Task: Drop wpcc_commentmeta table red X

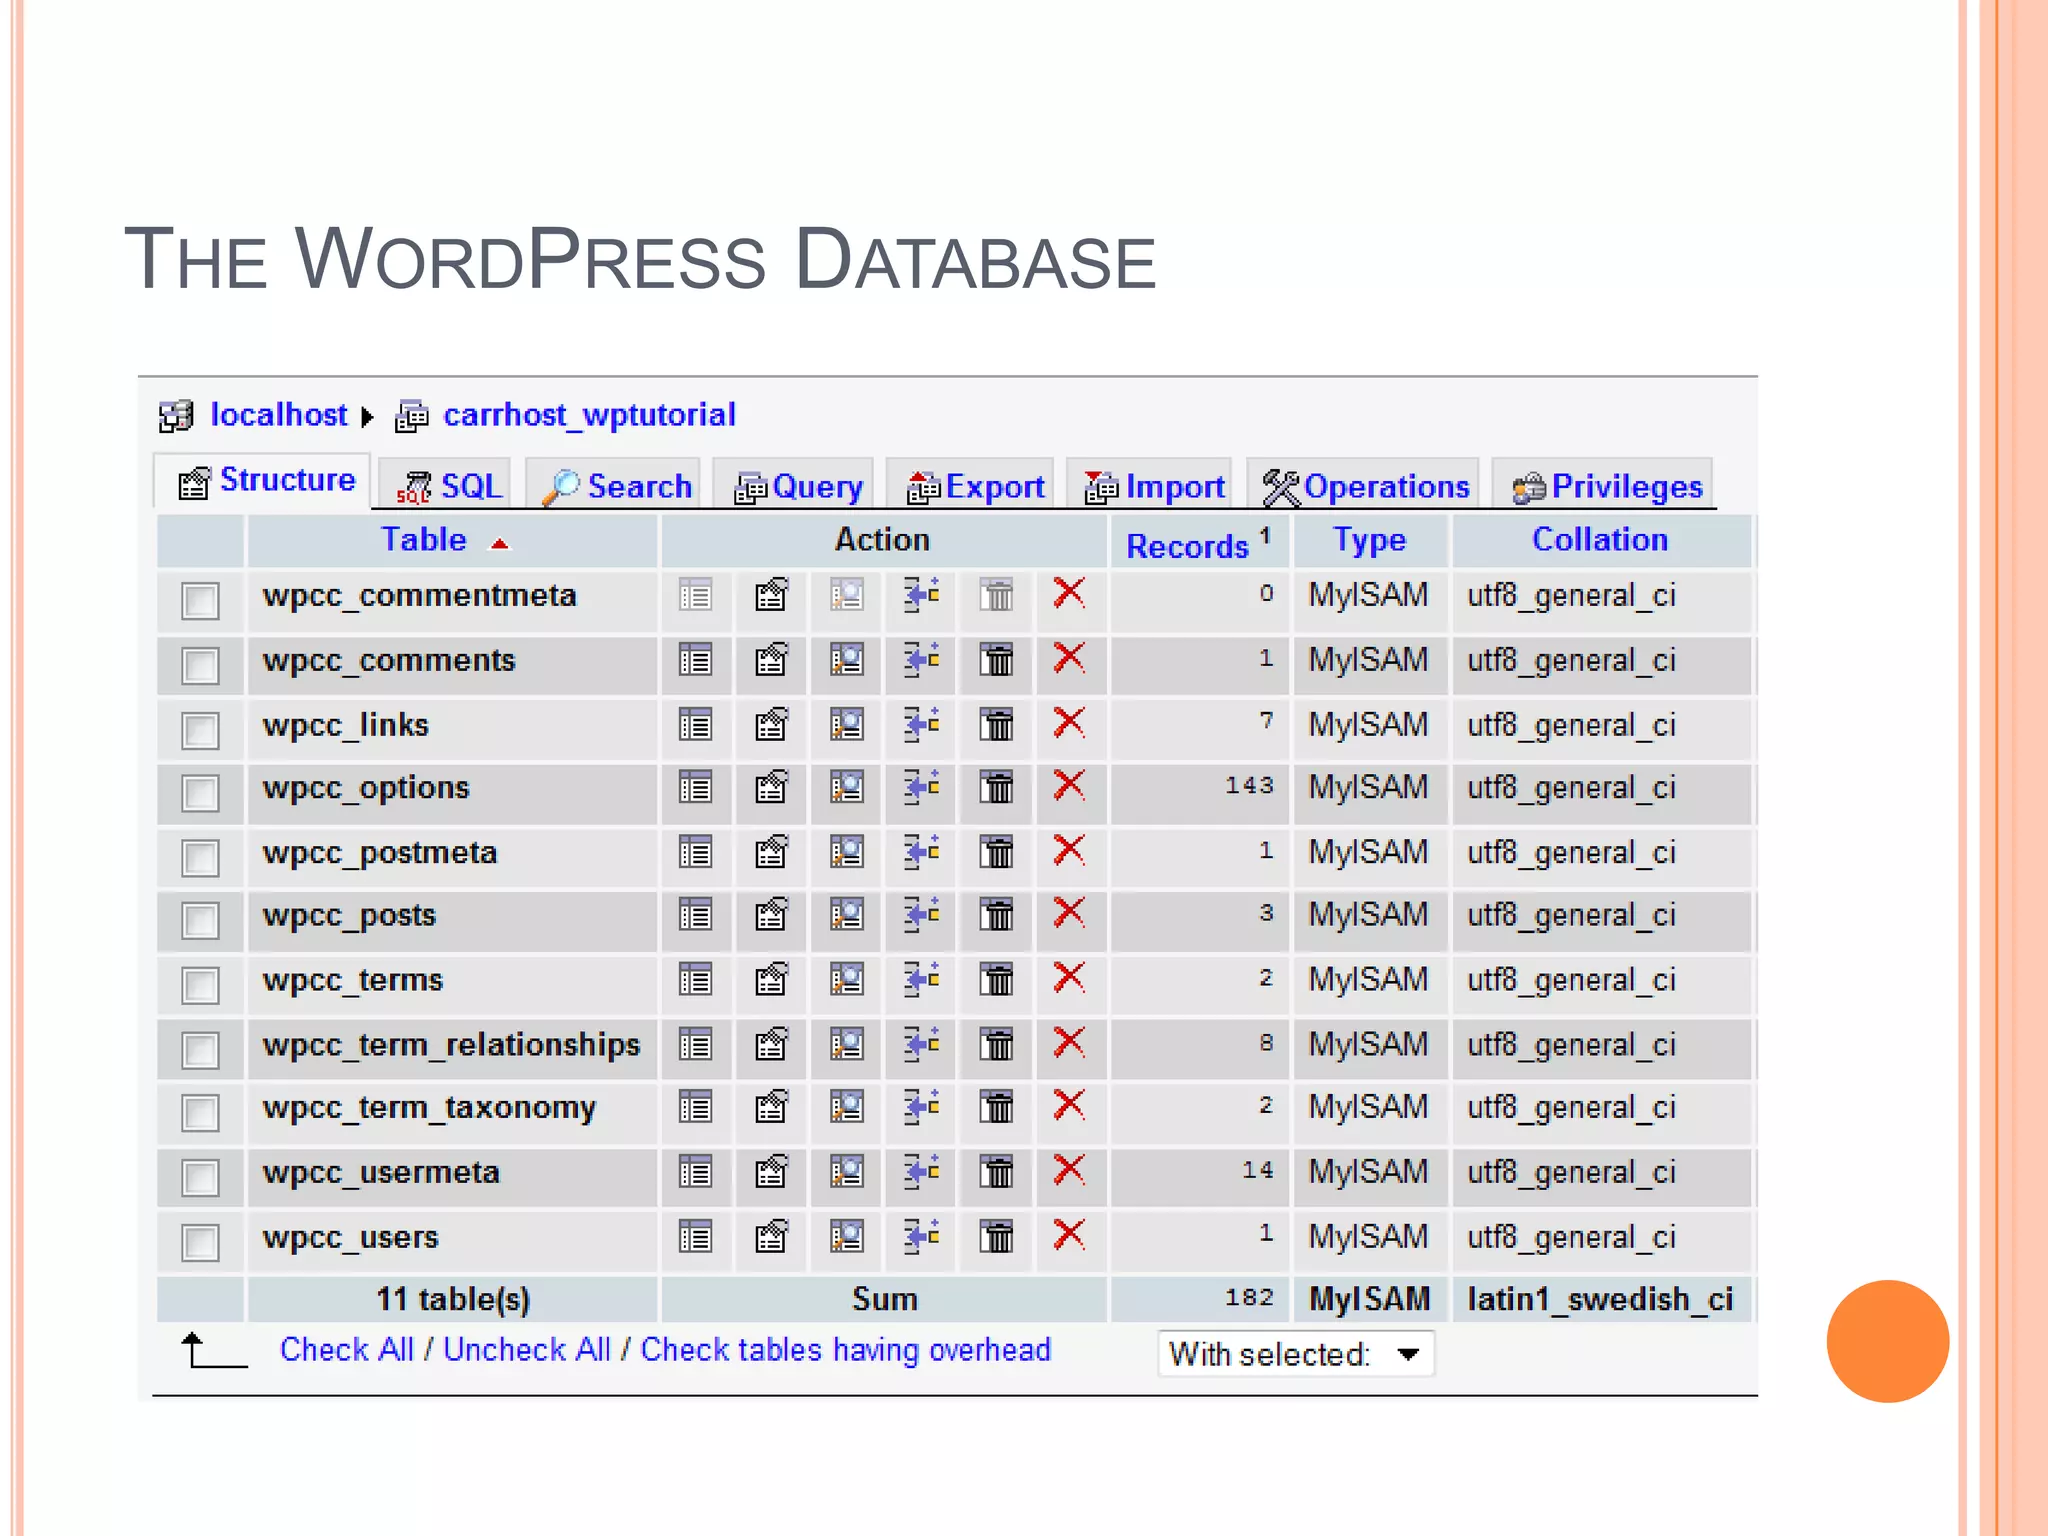Action: pyautogui.click(x=1069, y=593)
